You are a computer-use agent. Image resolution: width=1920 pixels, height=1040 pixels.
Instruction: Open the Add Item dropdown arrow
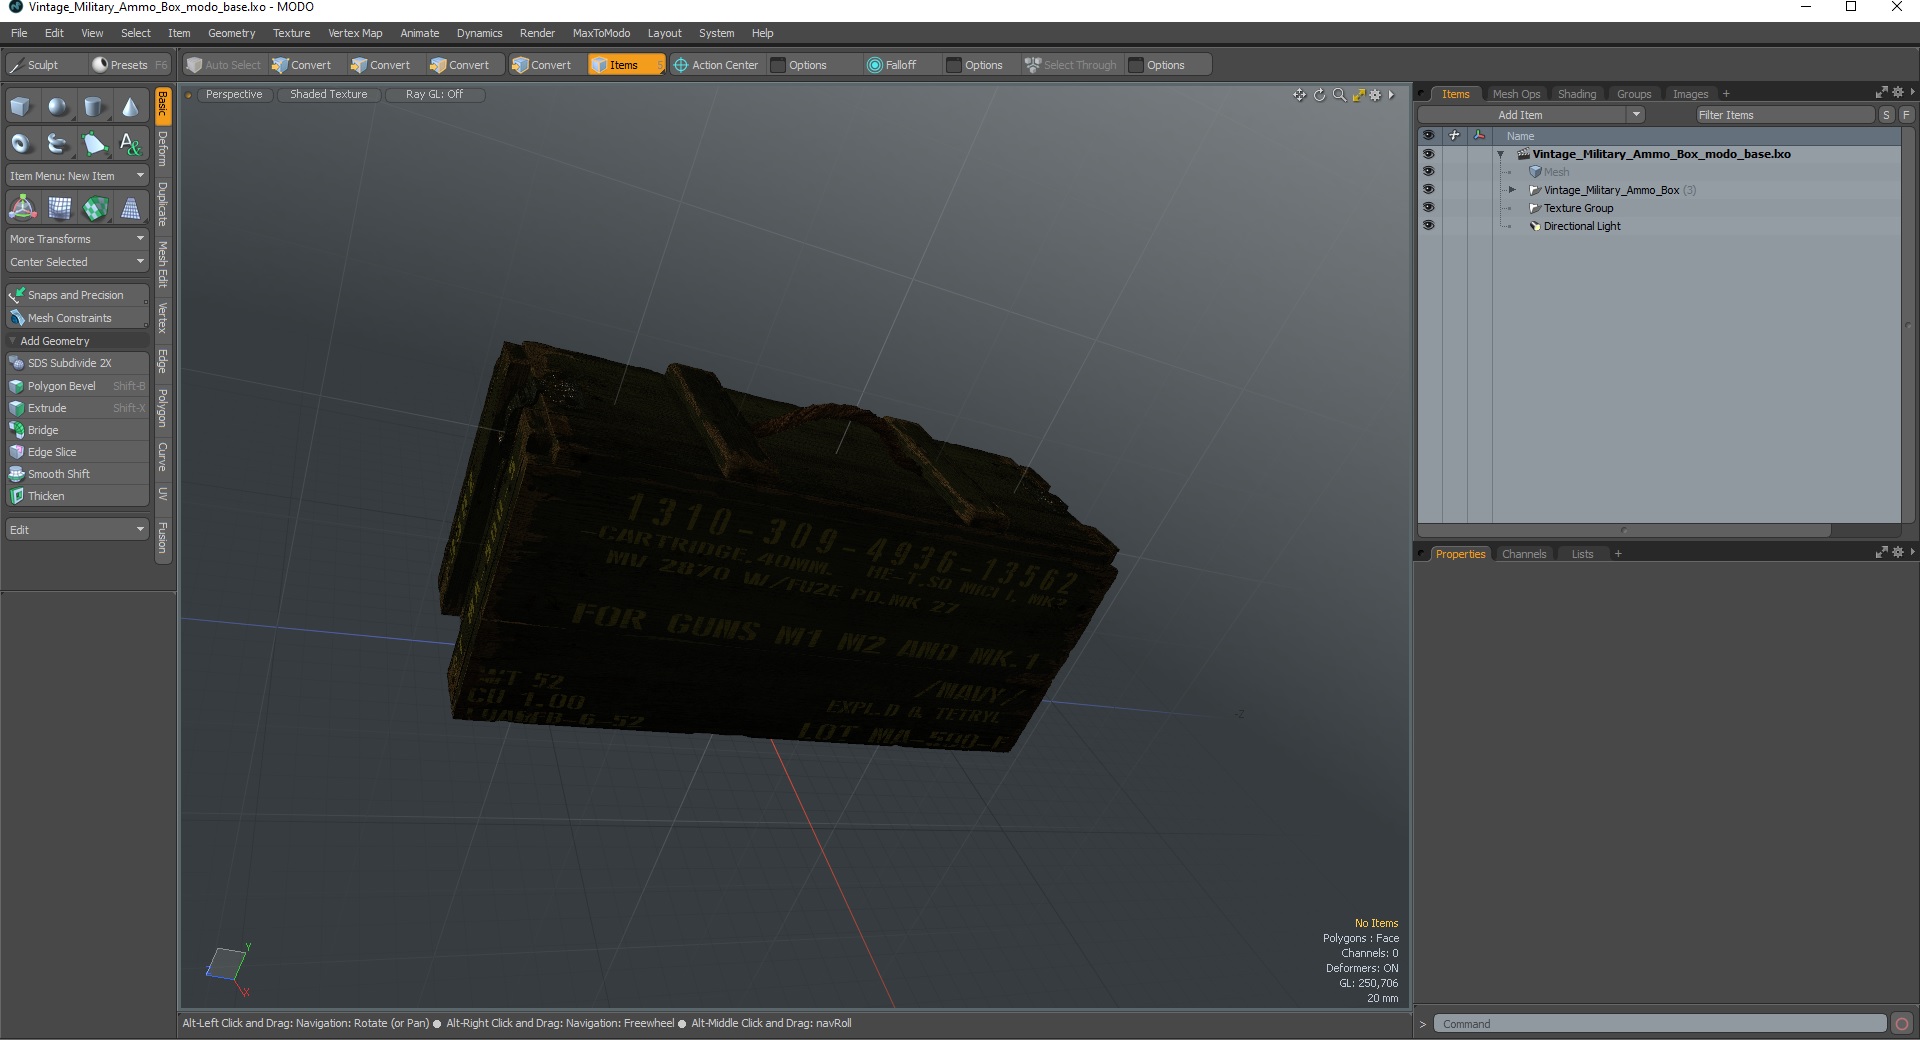pos(1636,115)
